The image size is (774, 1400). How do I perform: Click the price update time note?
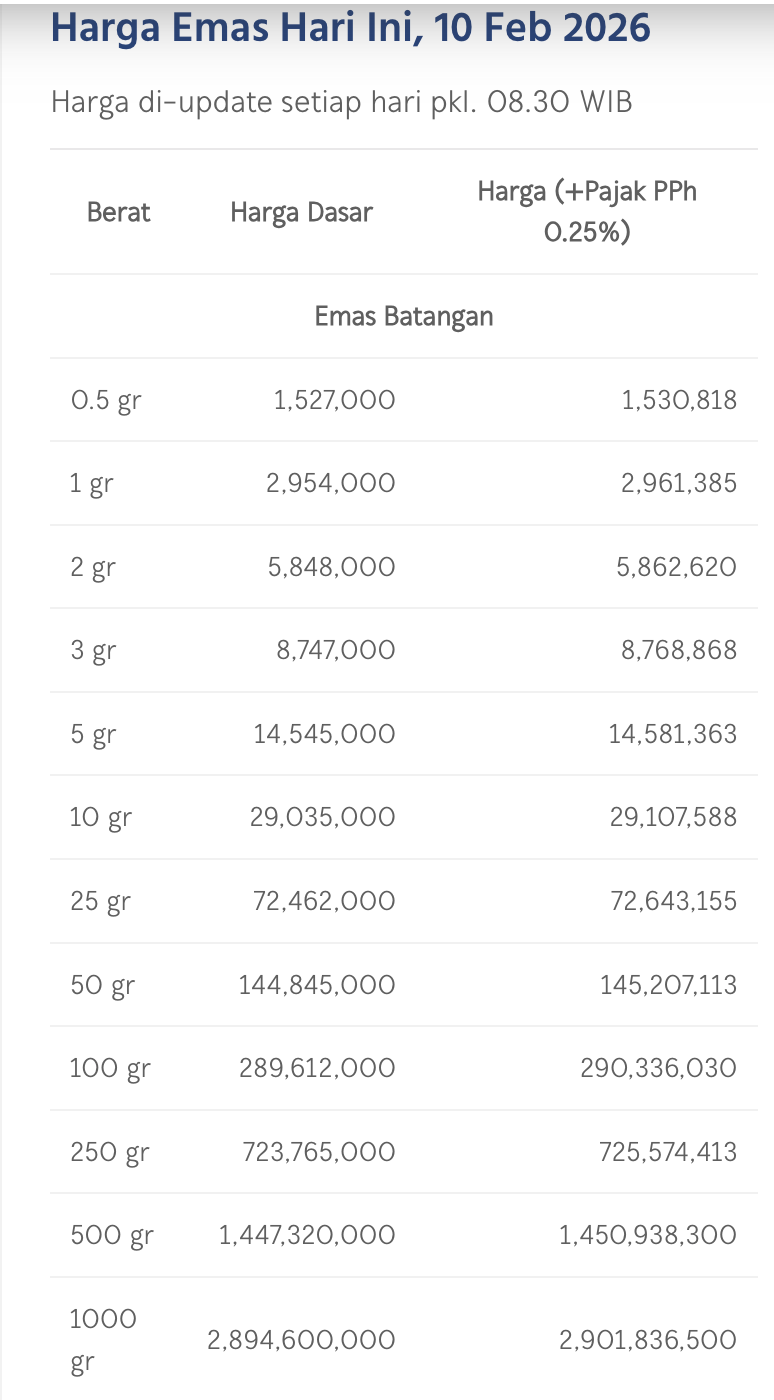click(x=341, y=102)
